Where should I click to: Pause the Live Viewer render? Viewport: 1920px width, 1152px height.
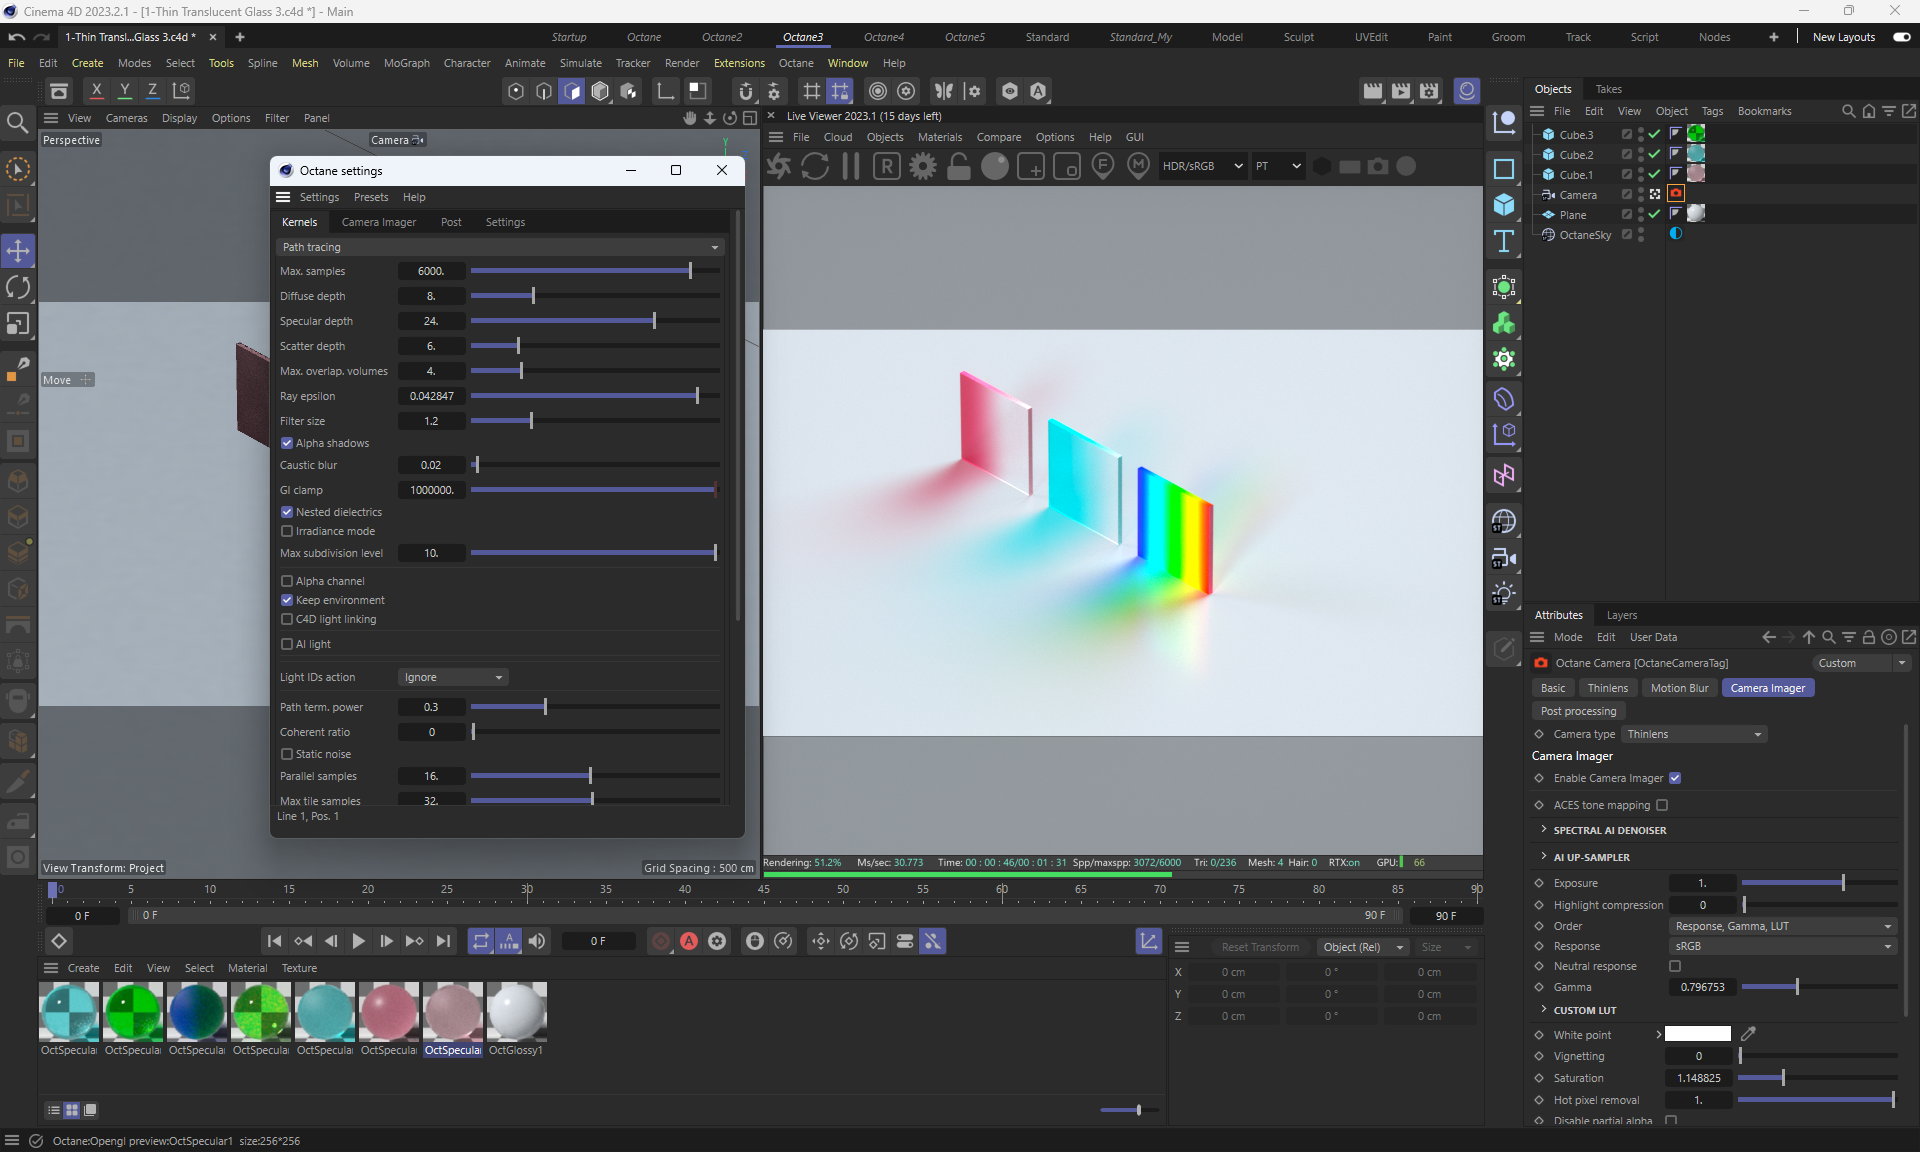tap(851, 167)
